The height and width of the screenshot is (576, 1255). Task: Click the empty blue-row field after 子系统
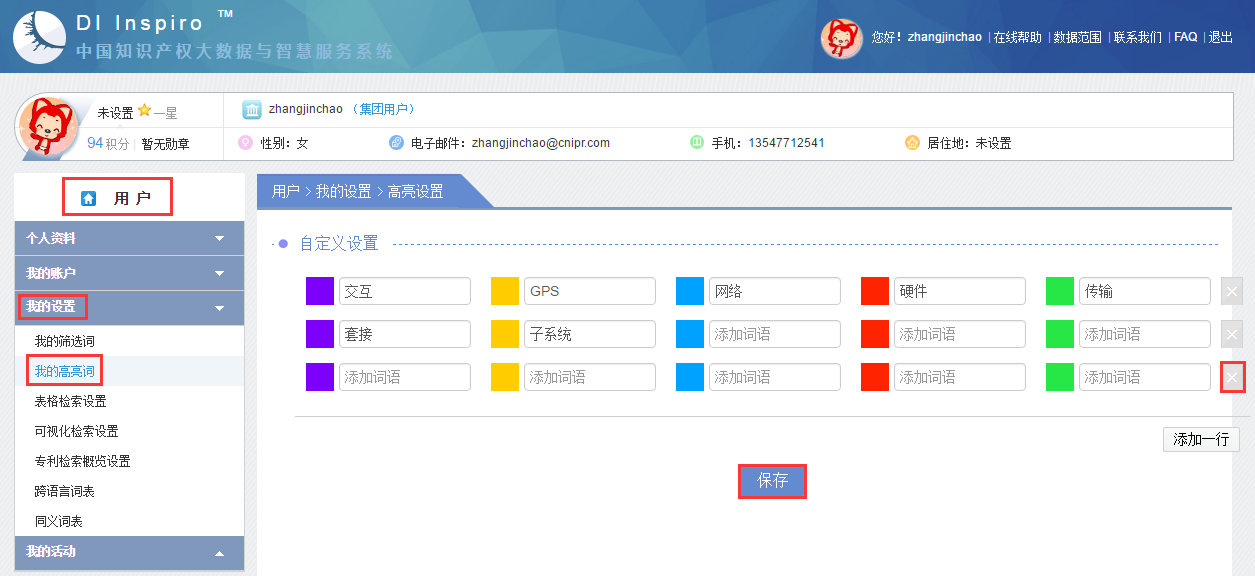tap(774, 334)
